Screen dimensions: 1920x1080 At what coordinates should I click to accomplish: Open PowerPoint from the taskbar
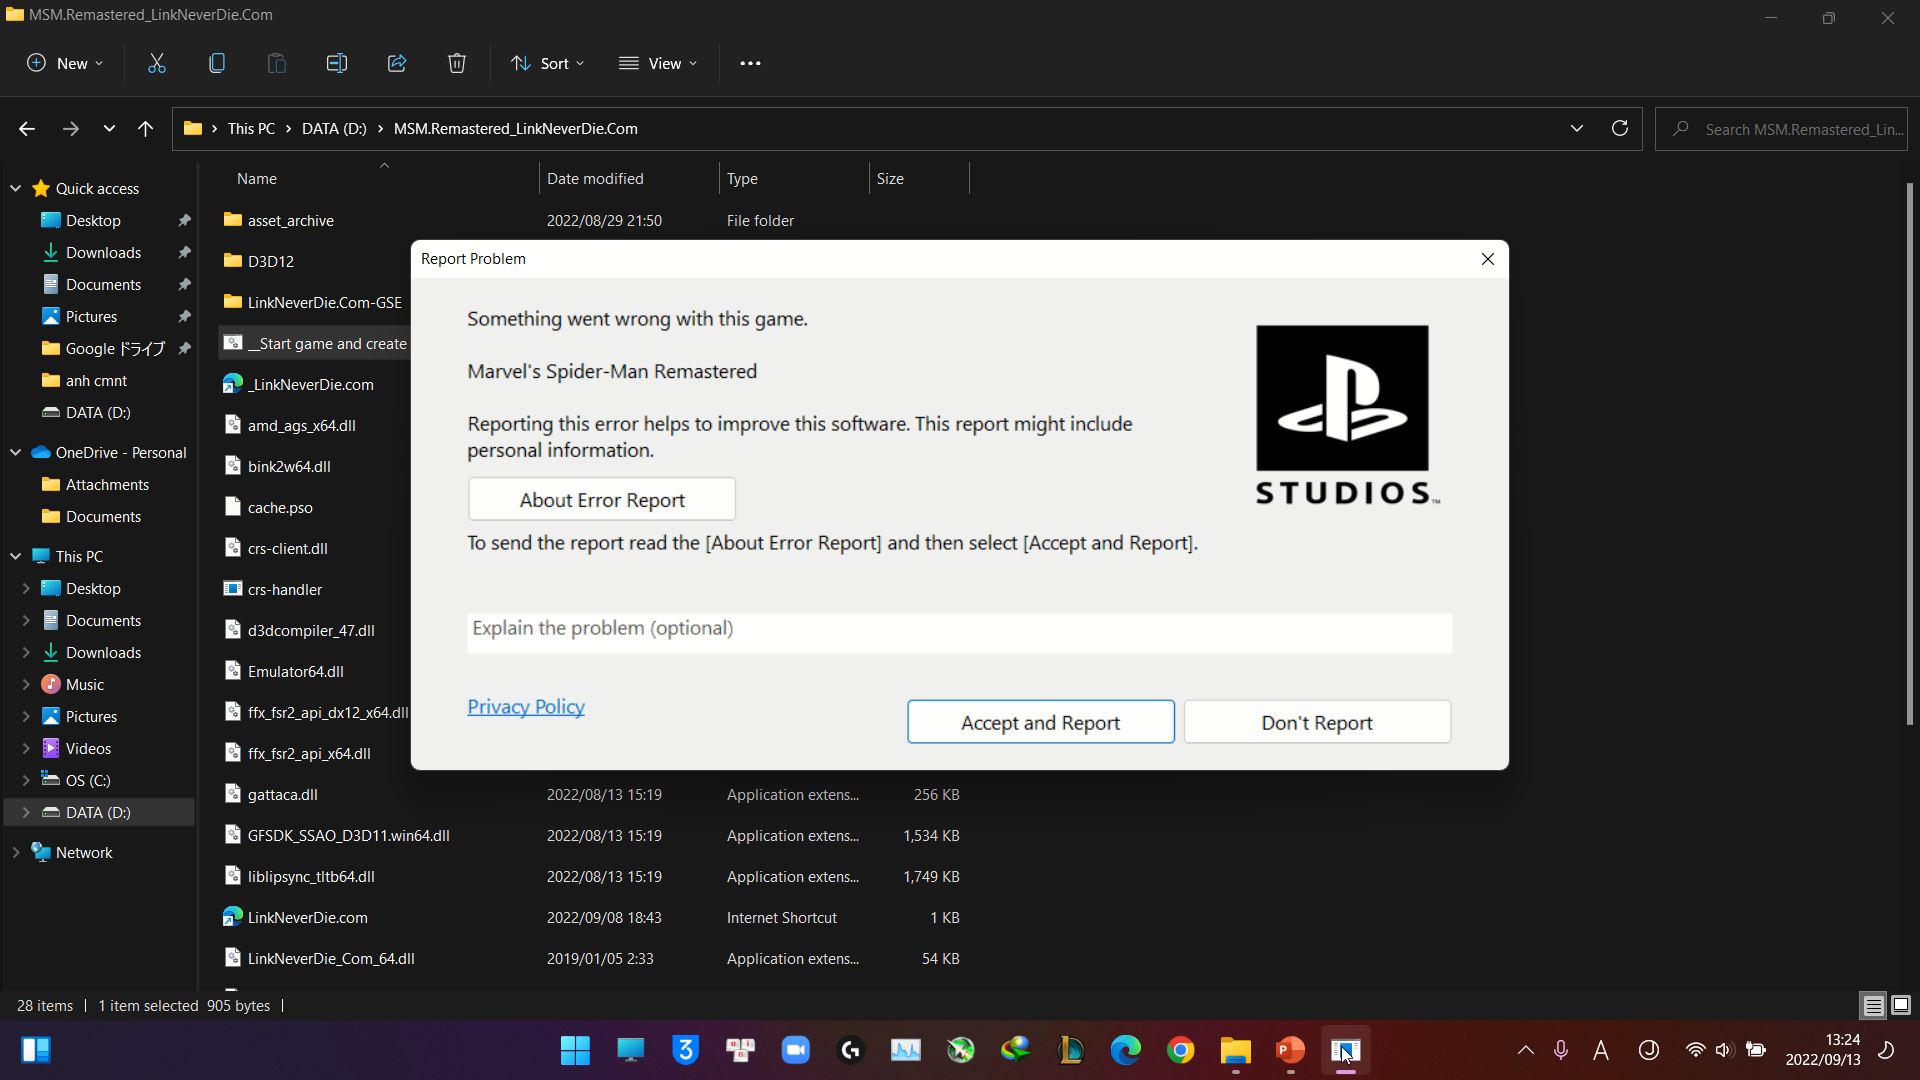coord(1291,1050)
